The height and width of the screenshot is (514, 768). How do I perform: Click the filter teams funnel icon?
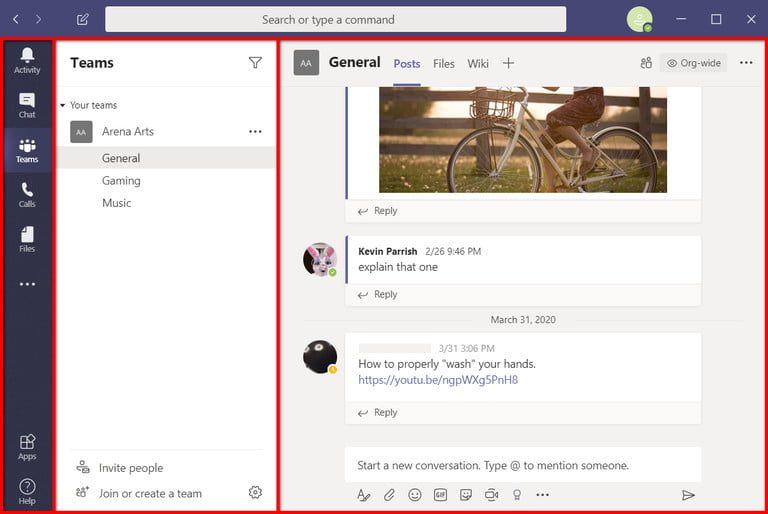(255, 63)
